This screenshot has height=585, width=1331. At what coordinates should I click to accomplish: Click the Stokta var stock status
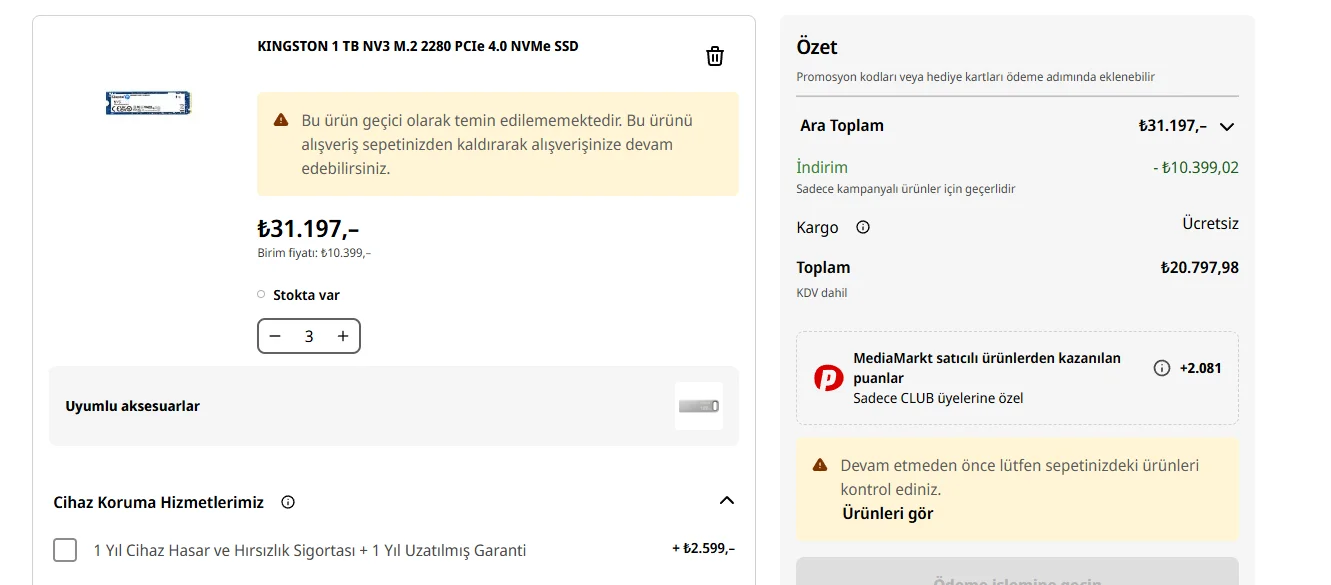click(x=306, y=295)
